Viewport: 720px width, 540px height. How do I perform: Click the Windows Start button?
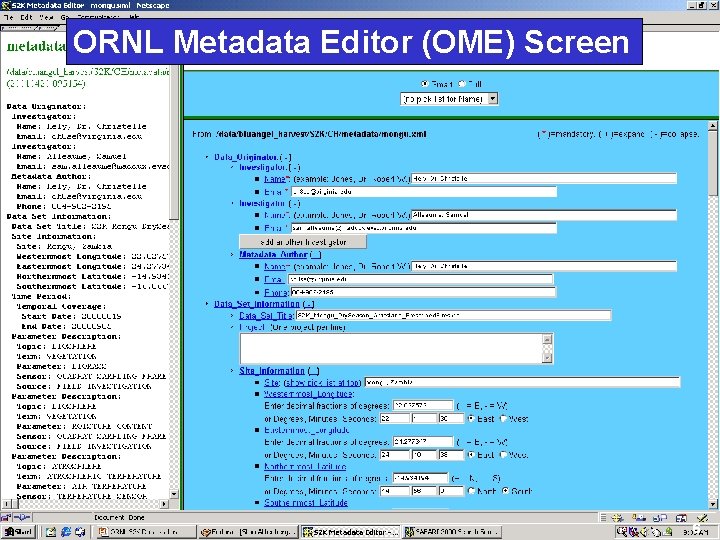[18, 532]
